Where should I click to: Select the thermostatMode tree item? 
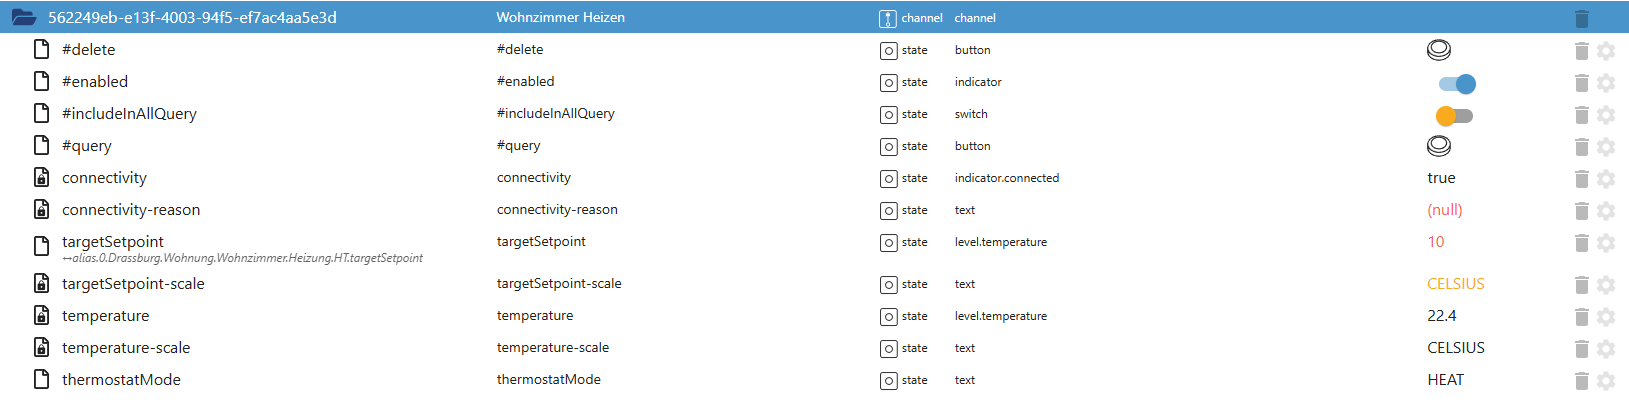pos(121,380)
